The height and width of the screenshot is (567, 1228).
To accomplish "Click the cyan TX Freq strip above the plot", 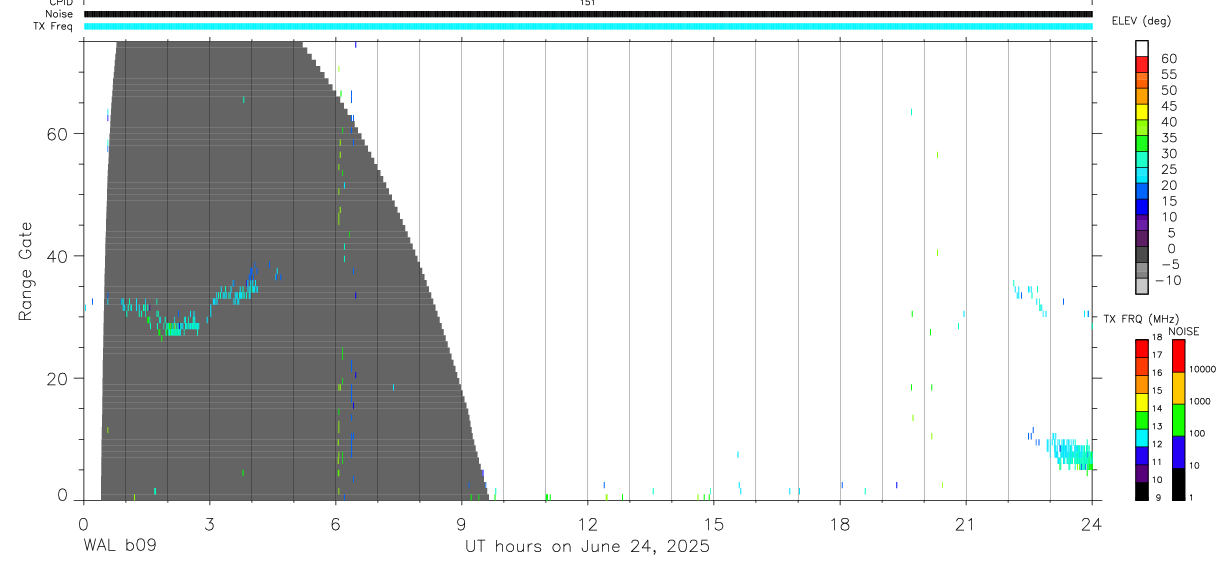I will [x=588, y=26].
